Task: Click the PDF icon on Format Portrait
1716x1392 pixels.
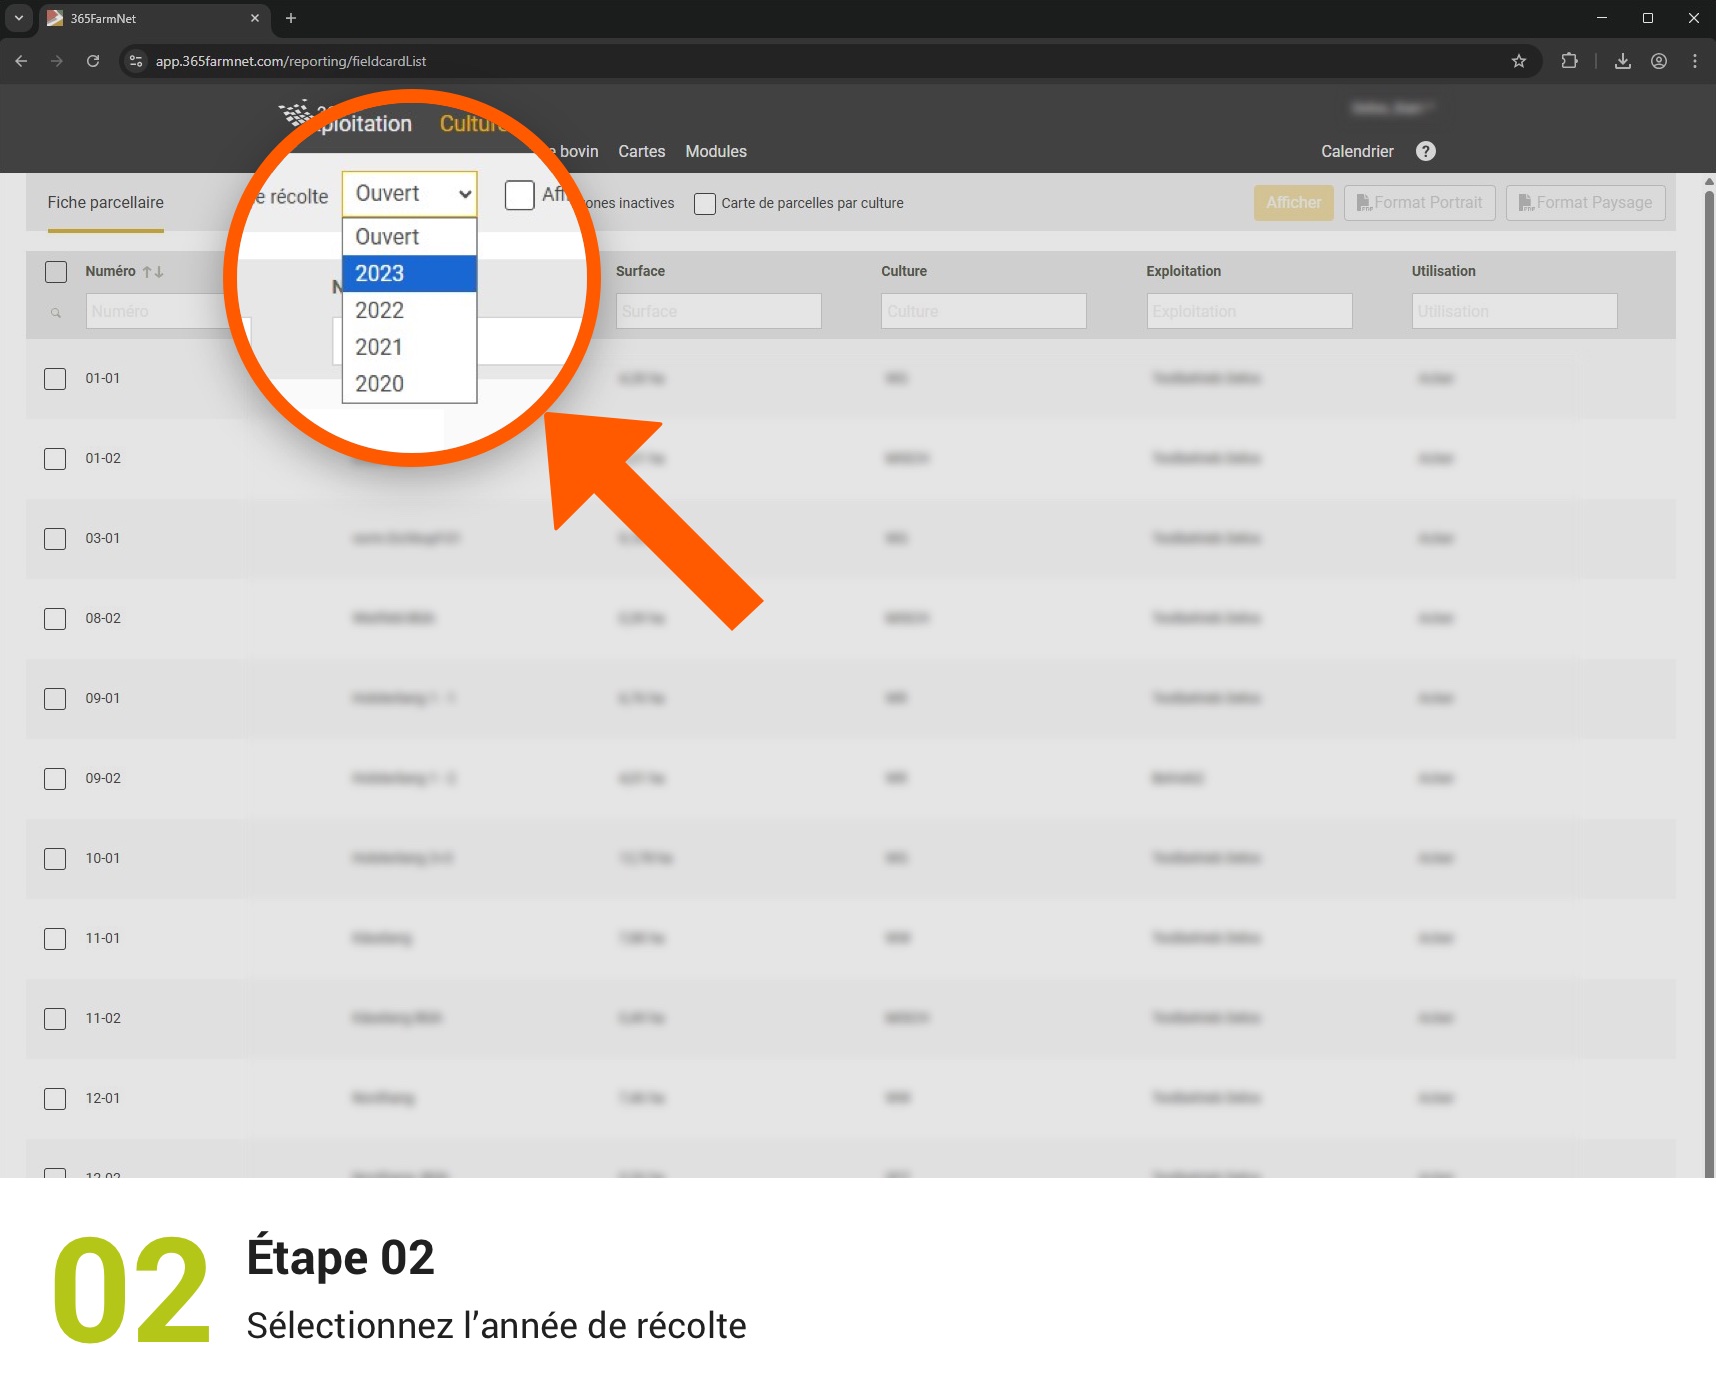Action: (x=1366, y=202)
